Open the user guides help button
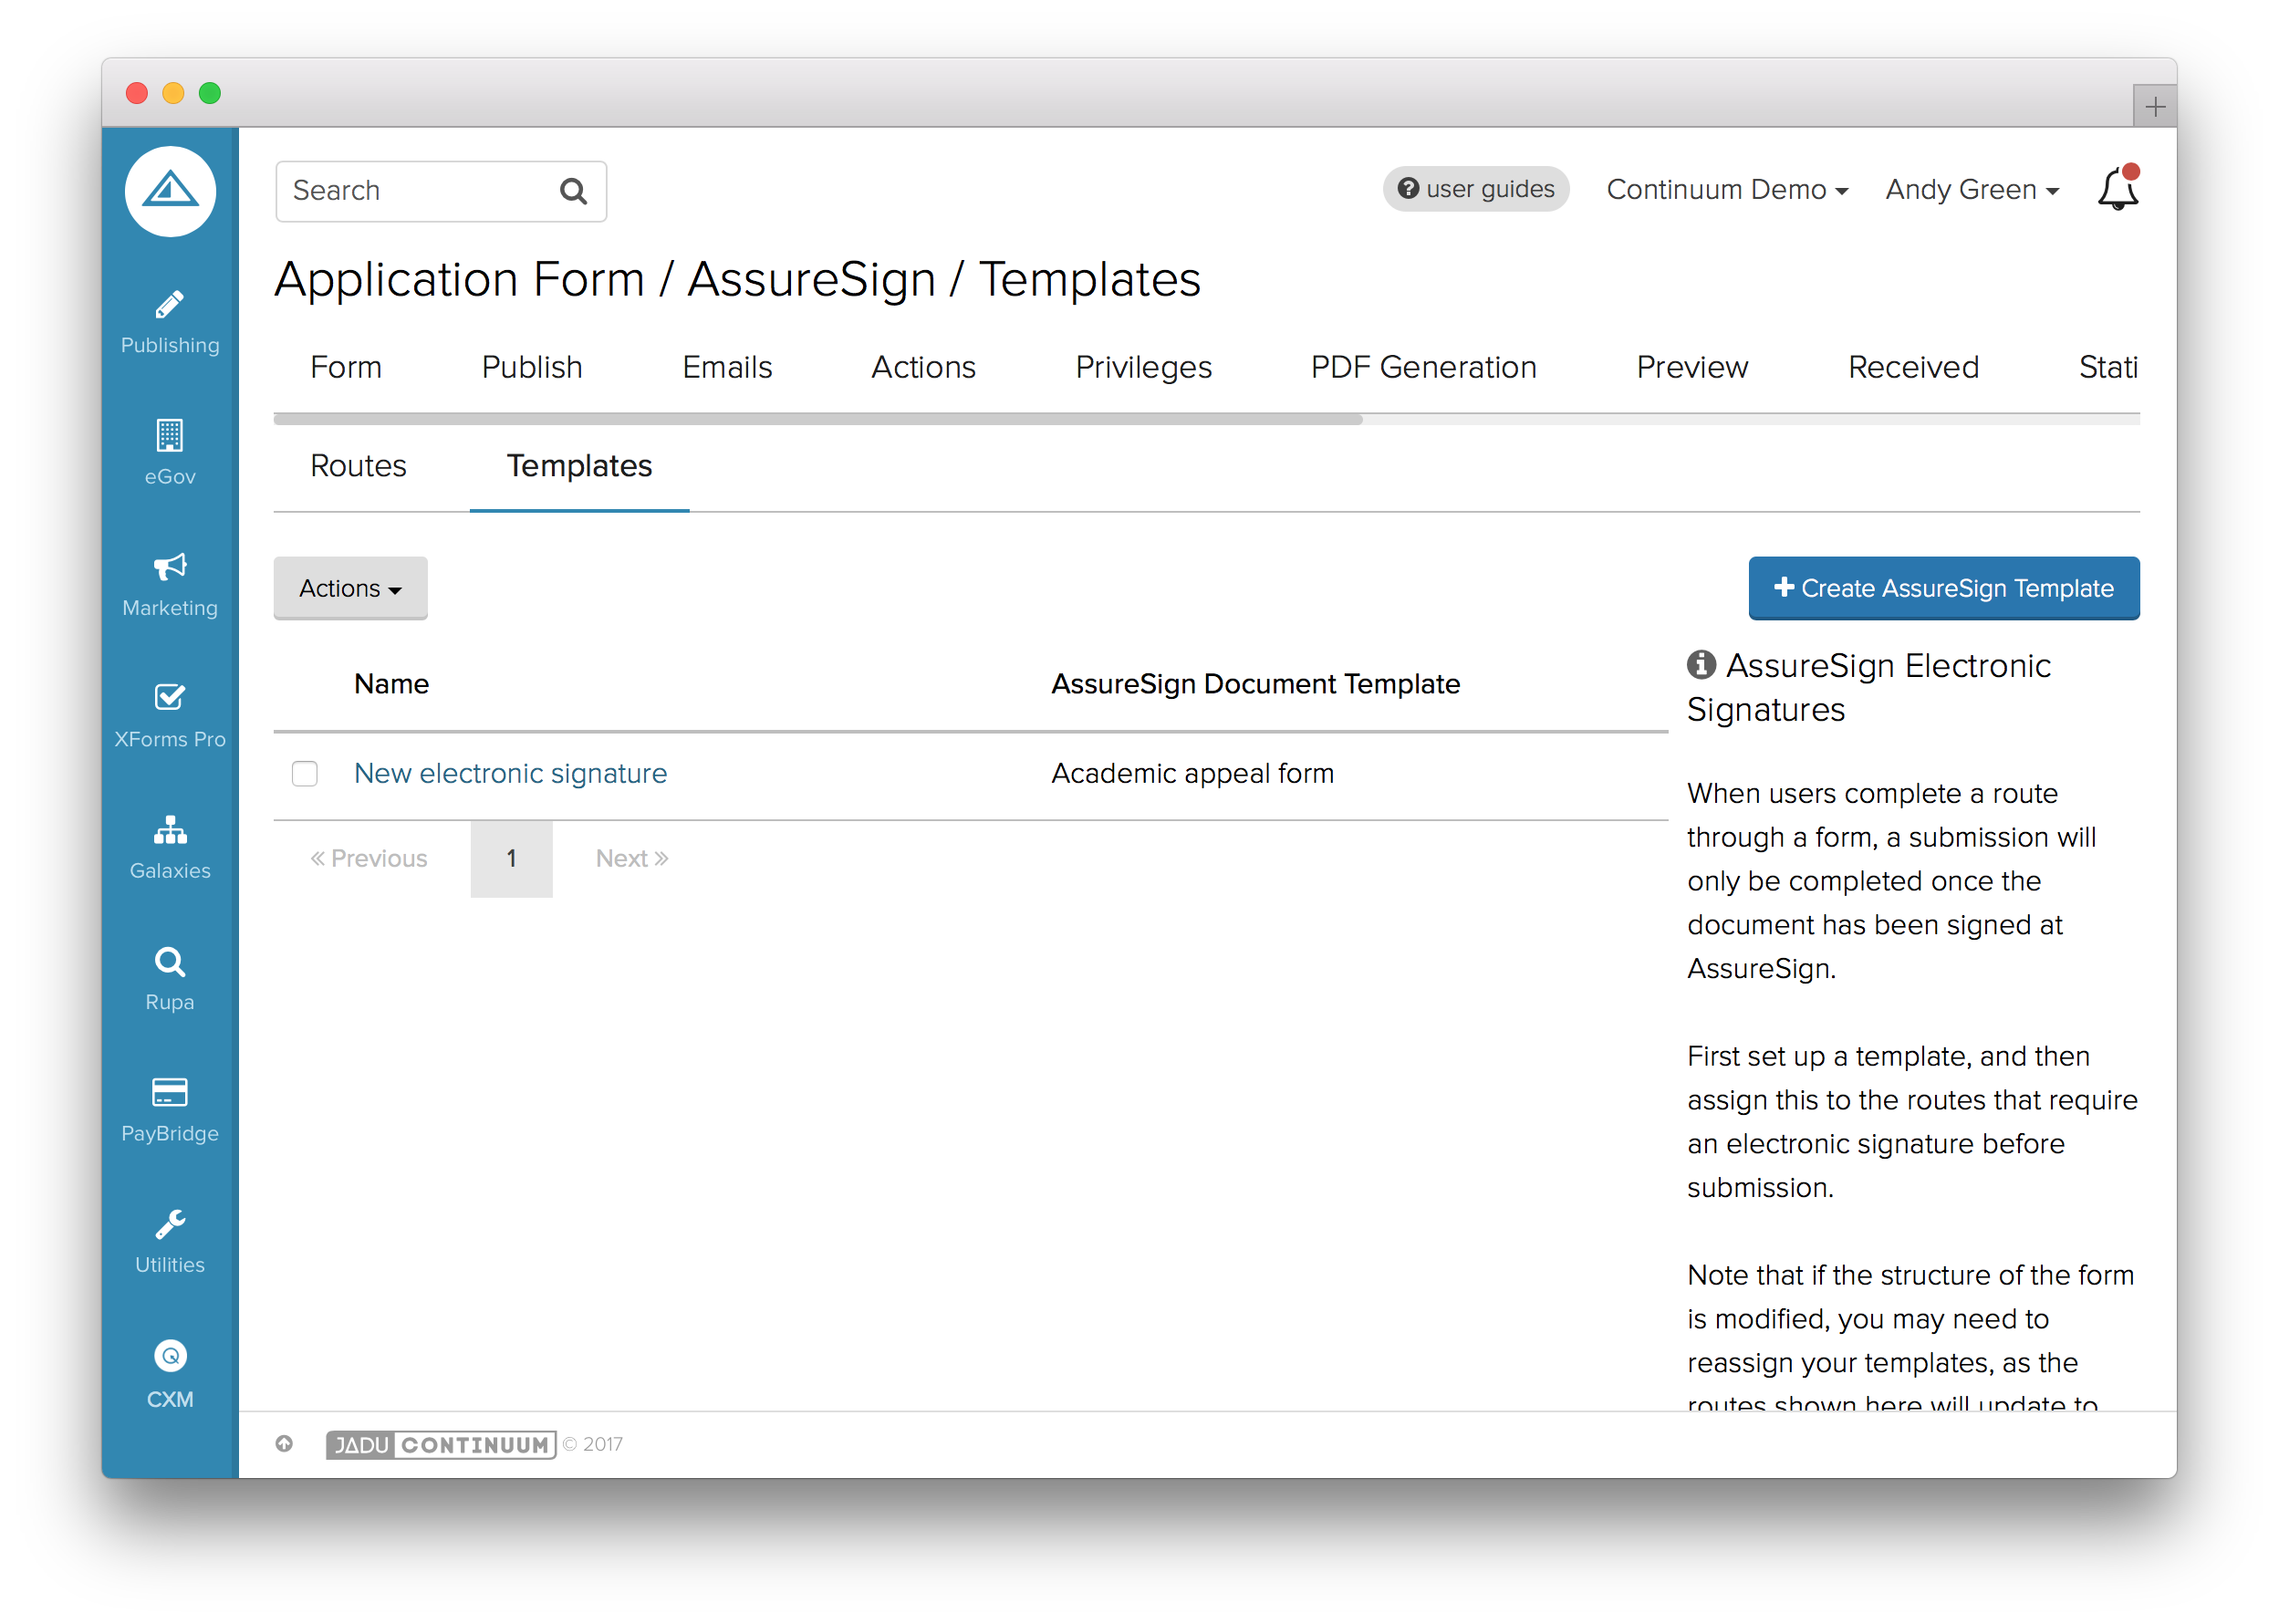The width and height of the screenshot is (2279, 1624). (x=1476, y=189)
